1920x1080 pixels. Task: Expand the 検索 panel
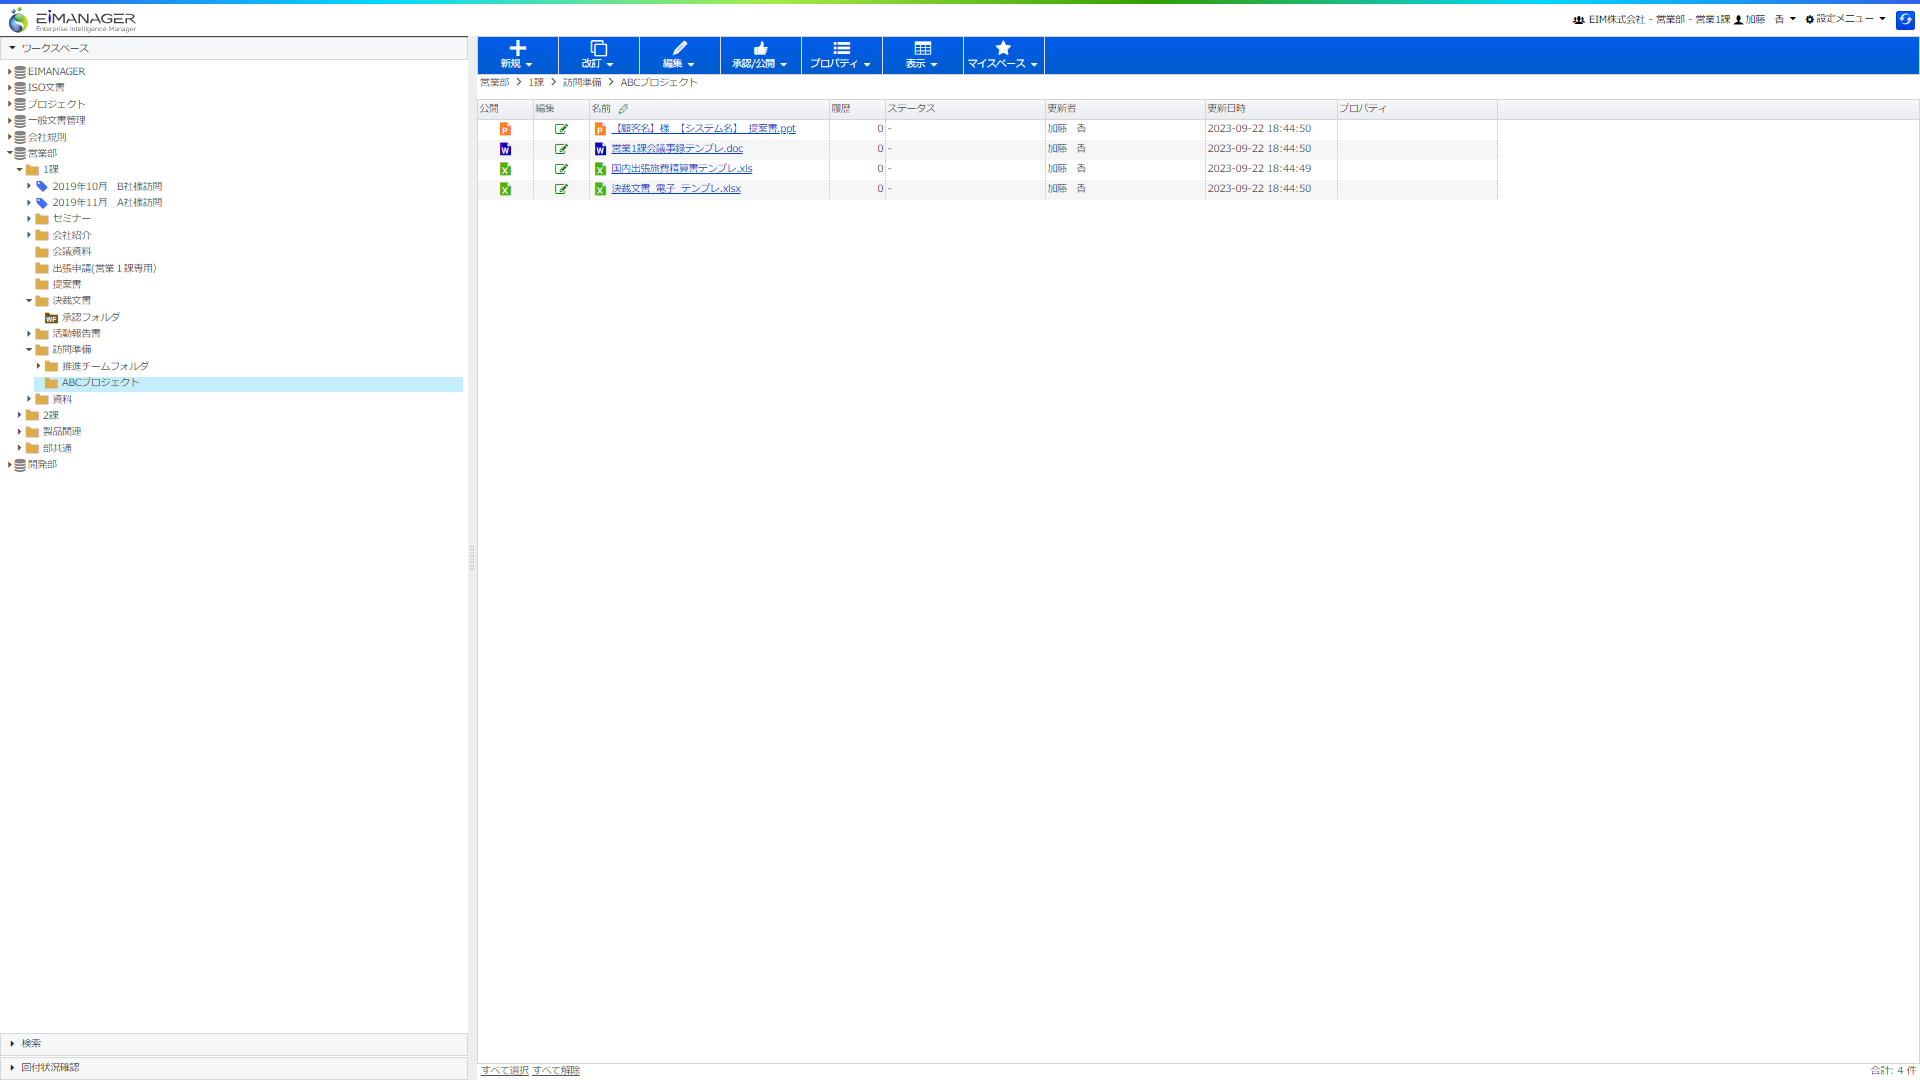point(234,1043)
